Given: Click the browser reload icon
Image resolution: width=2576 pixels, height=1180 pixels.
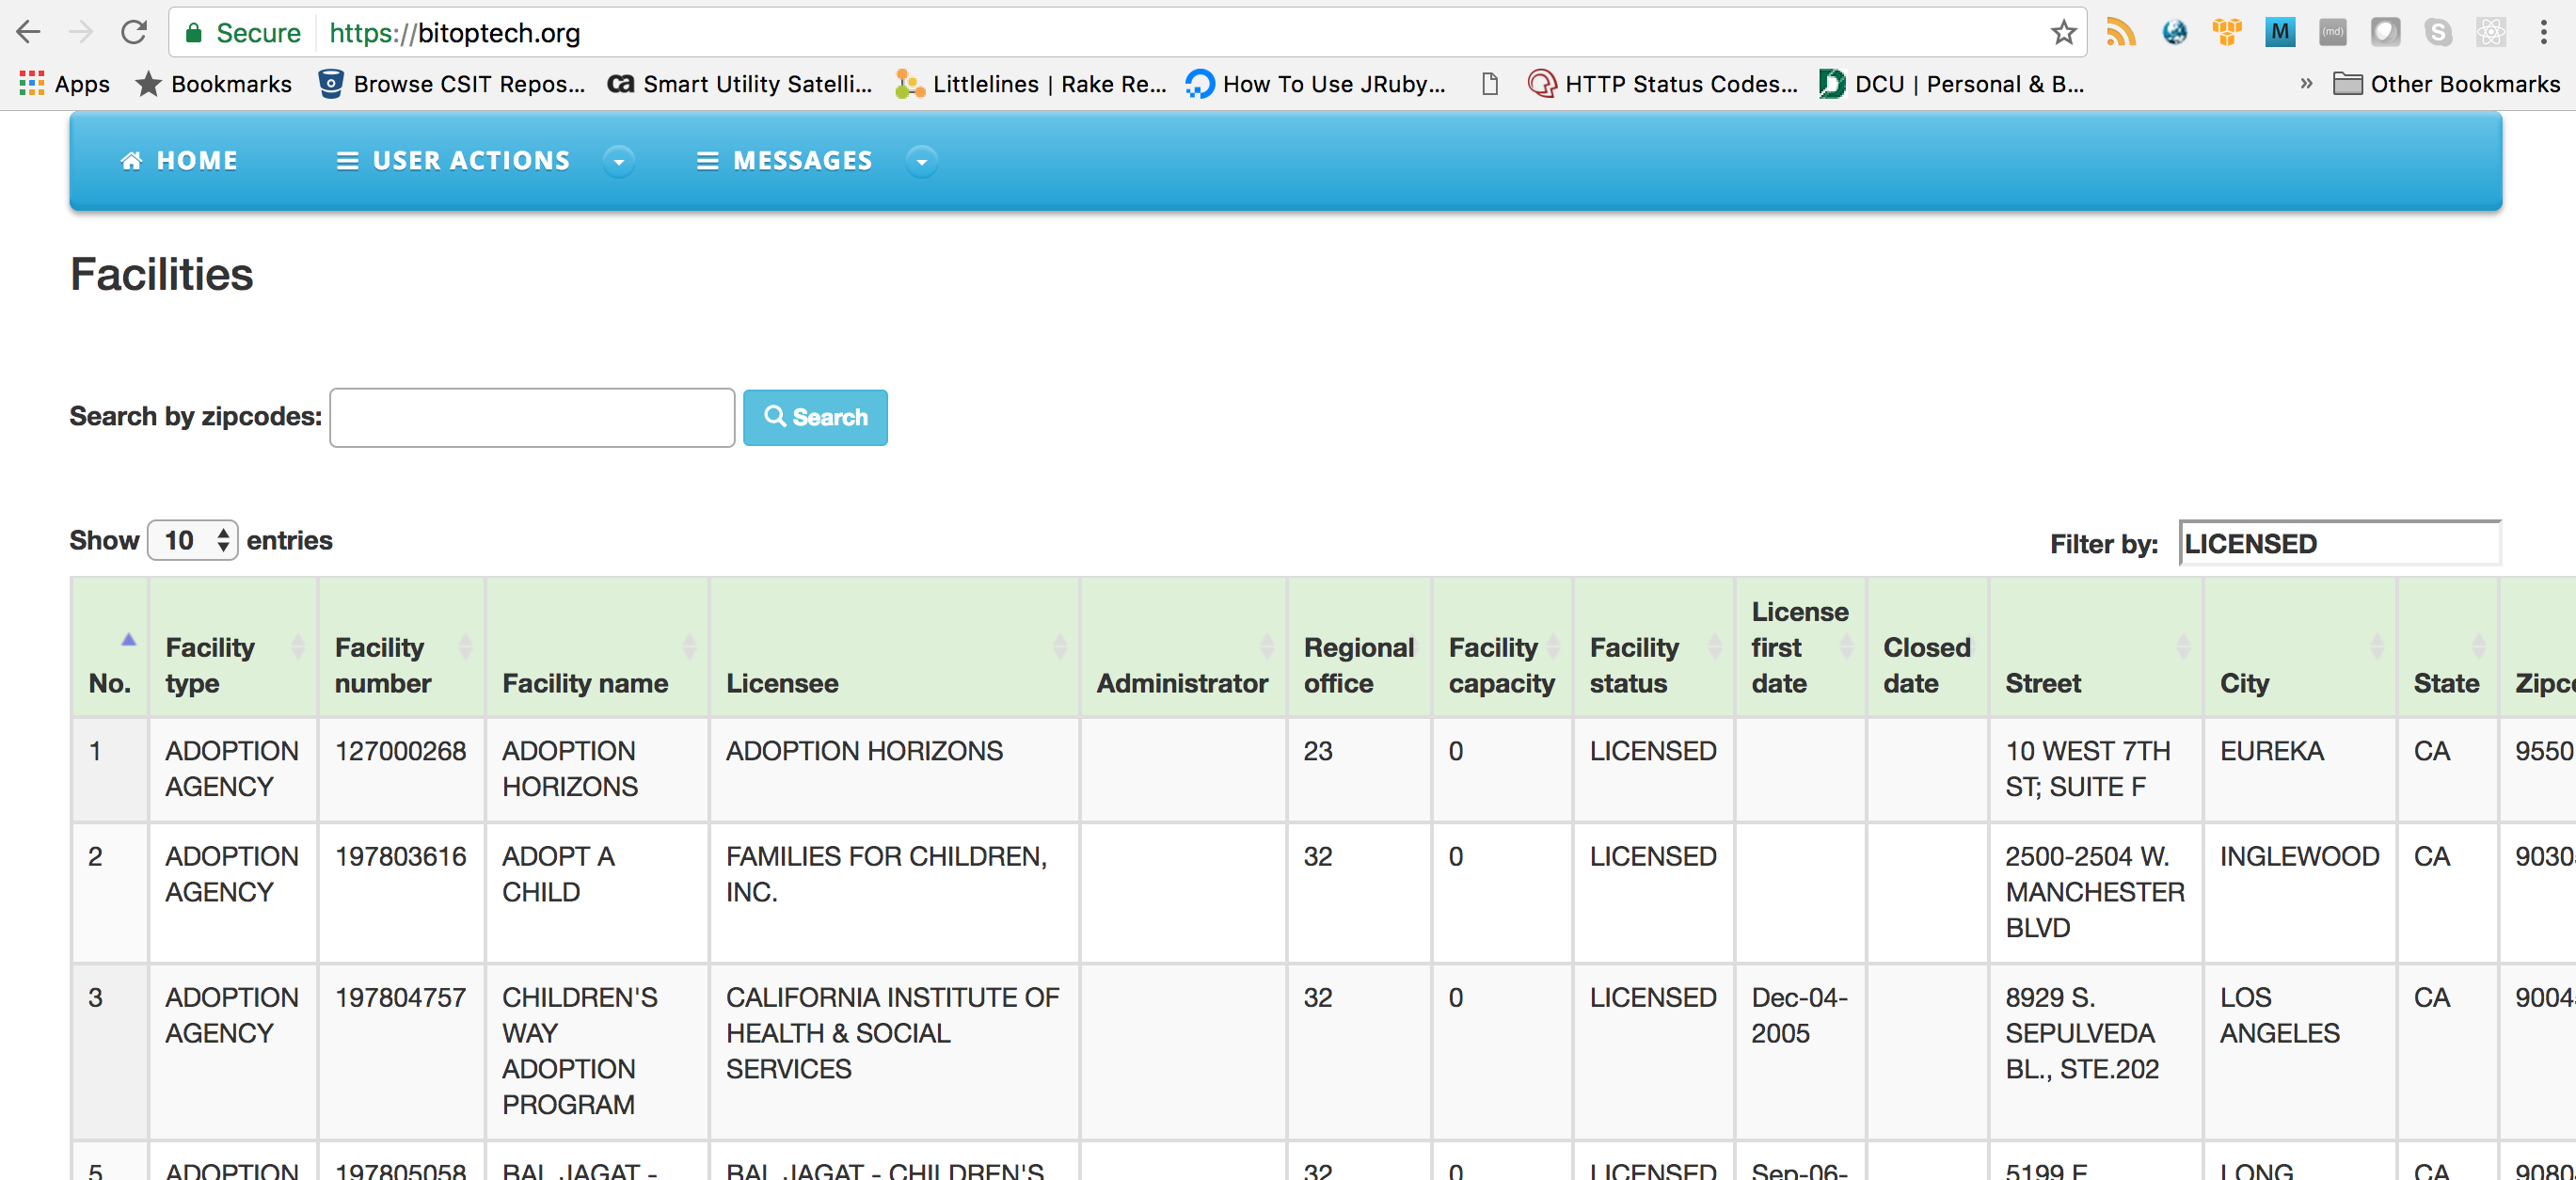Looking at the screenshot, I should pos(134,33).
